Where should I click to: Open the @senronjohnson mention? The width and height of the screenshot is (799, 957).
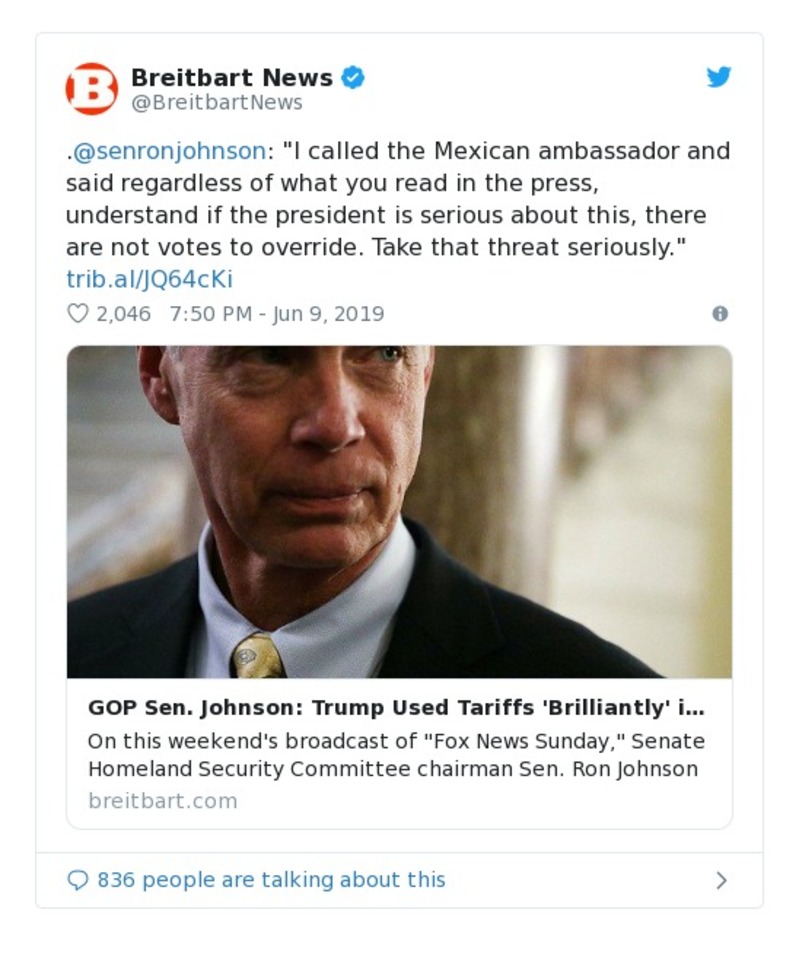(169, 151)
